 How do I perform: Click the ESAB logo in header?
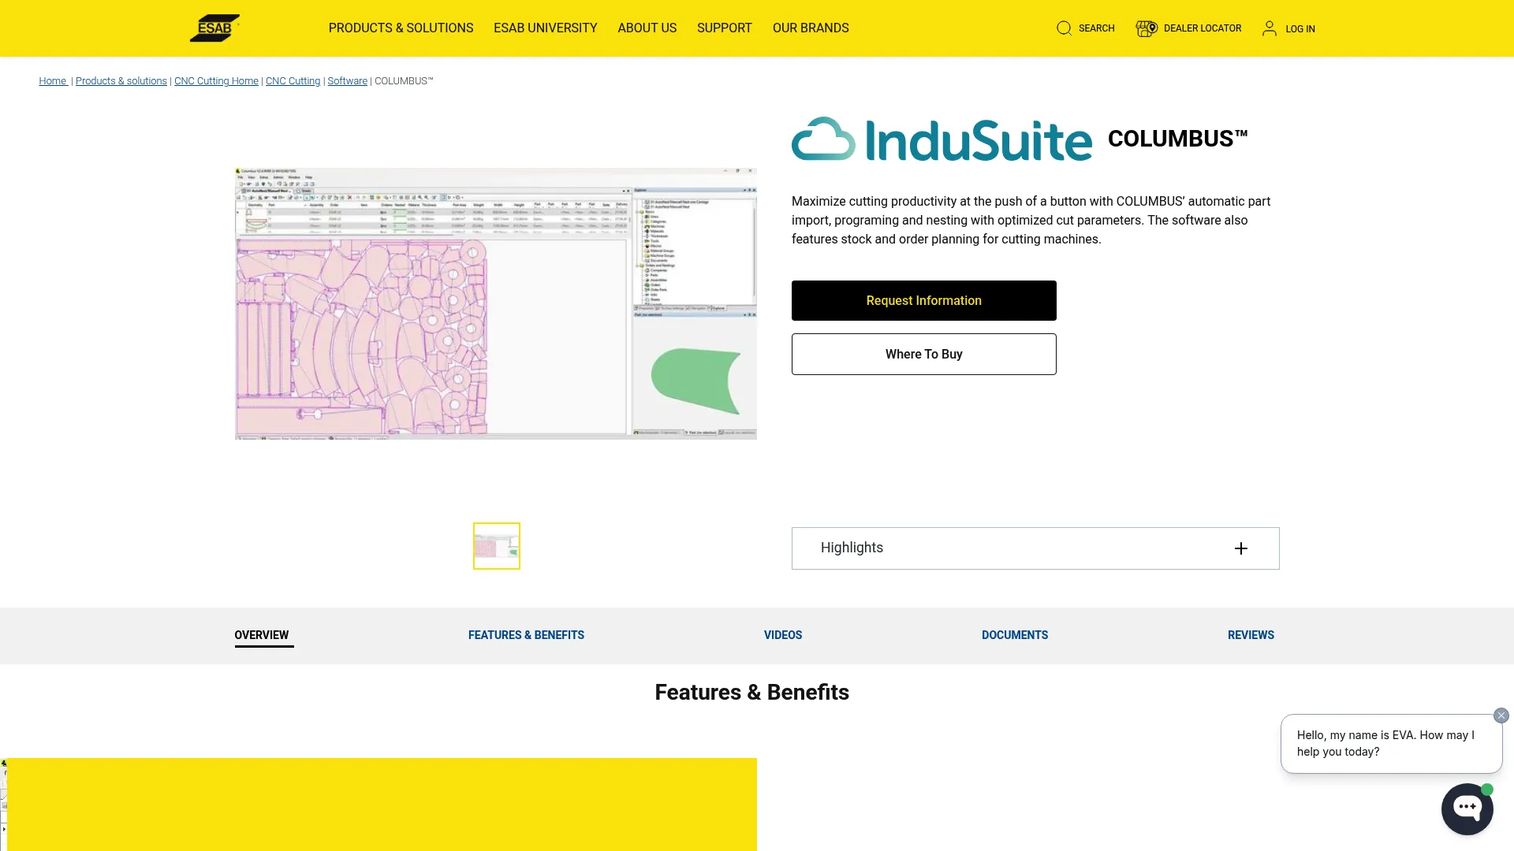point(215,28)
